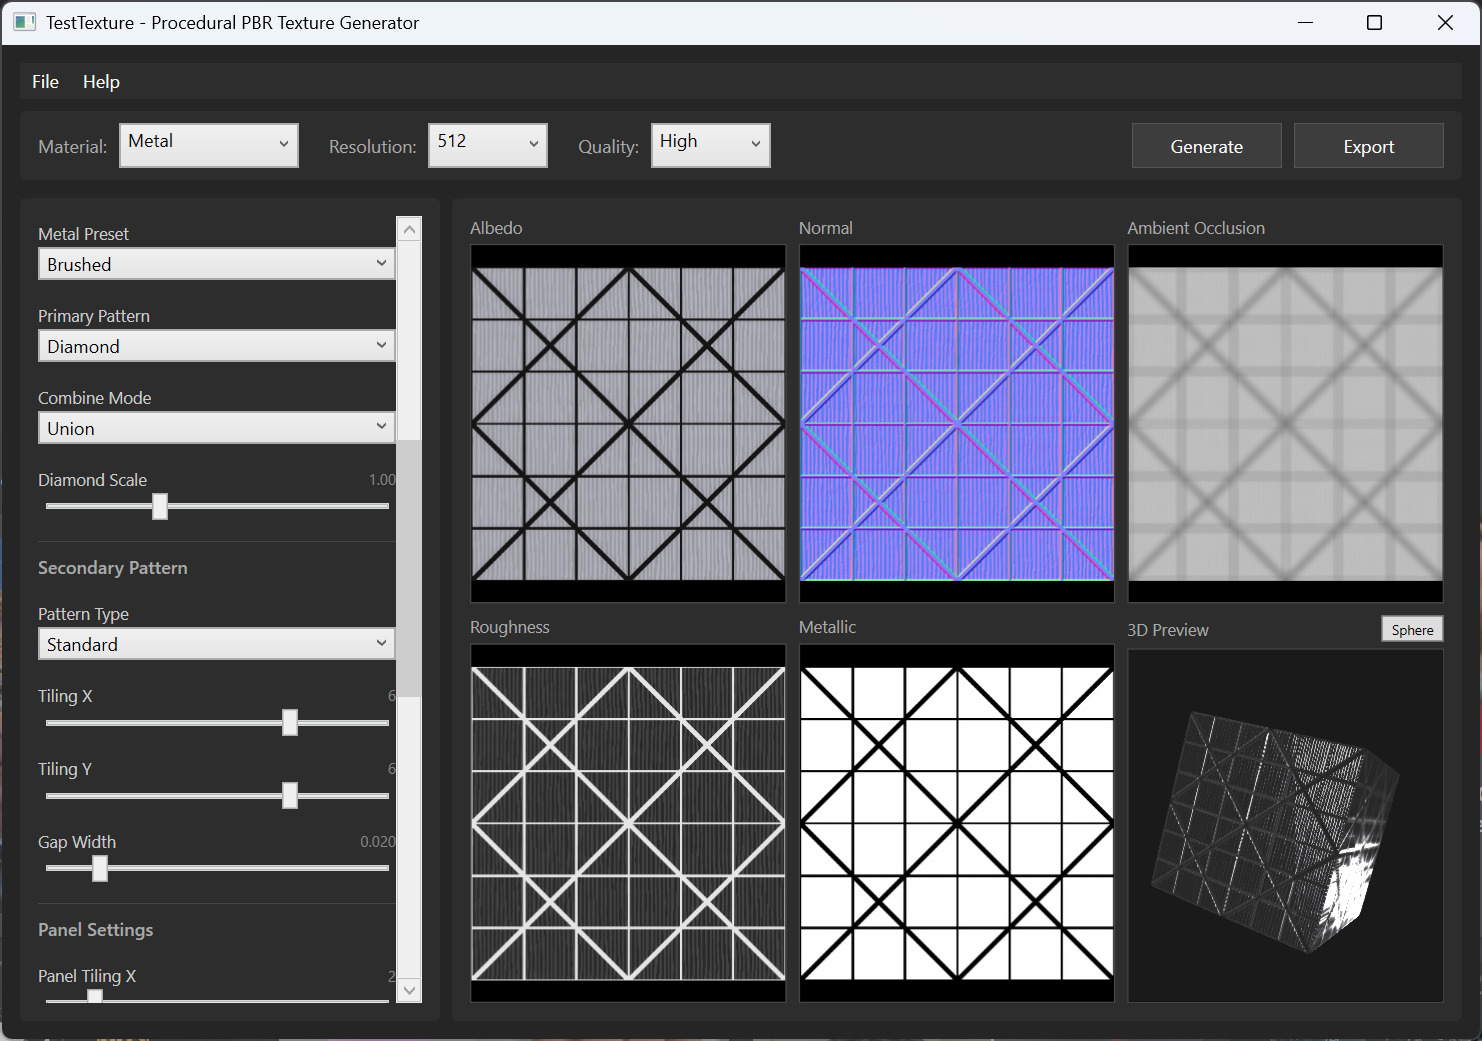This screenshot has height=1041, width=1482.
Task: Click the Diamond Scale slider handle
Action: 160,506
